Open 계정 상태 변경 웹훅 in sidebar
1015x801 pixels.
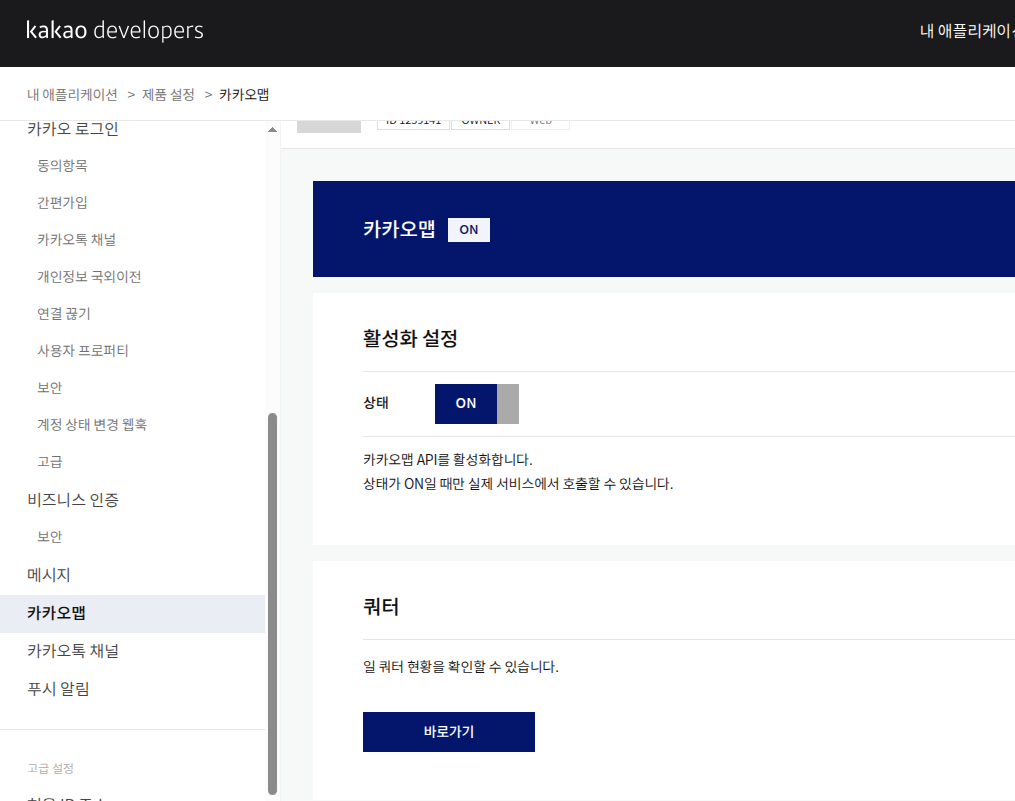click(x=92, y=424)
